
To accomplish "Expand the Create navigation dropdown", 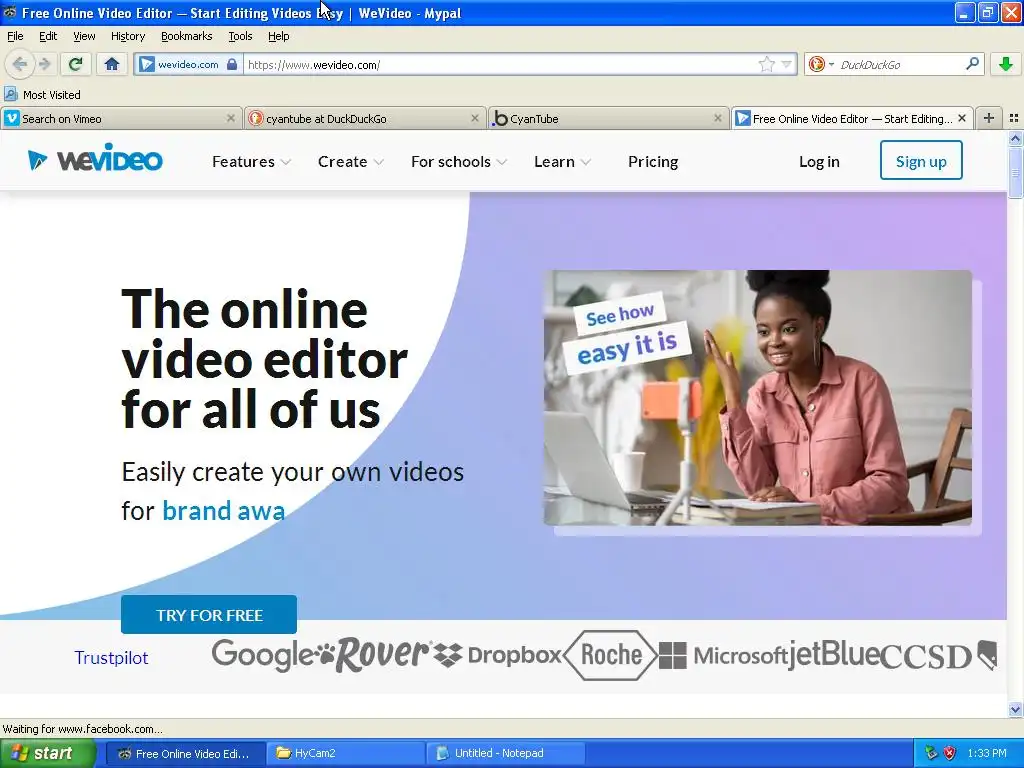I will (x=350, y=161).
